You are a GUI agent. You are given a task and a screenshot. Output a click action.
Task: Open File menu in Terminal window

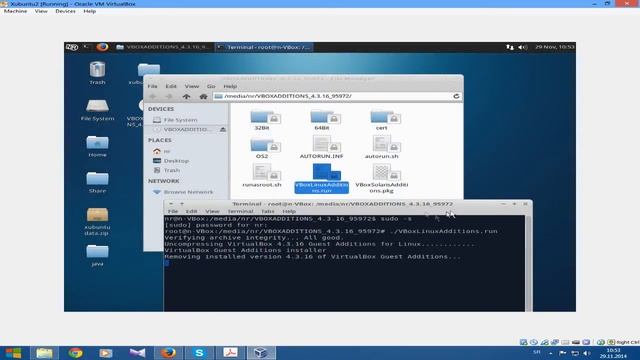173,211
